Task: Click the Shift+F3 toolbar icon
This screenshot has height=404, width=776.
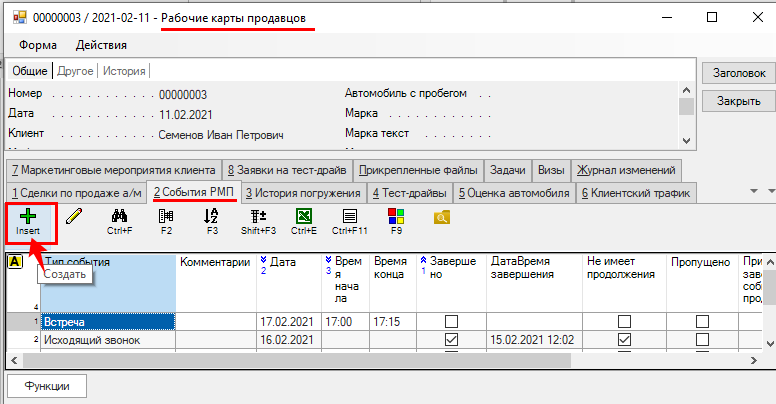Action: [x=258, y=215]
